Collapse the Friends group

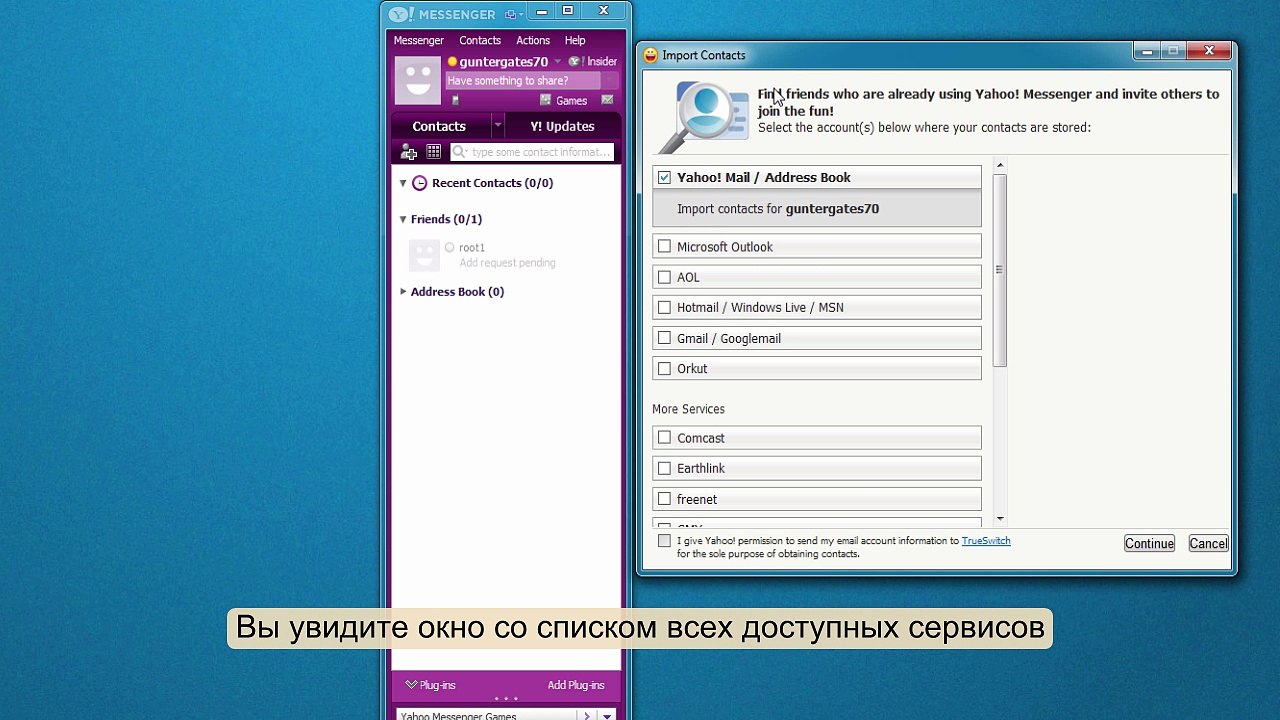pyautogui.click(x=403, y=219)
